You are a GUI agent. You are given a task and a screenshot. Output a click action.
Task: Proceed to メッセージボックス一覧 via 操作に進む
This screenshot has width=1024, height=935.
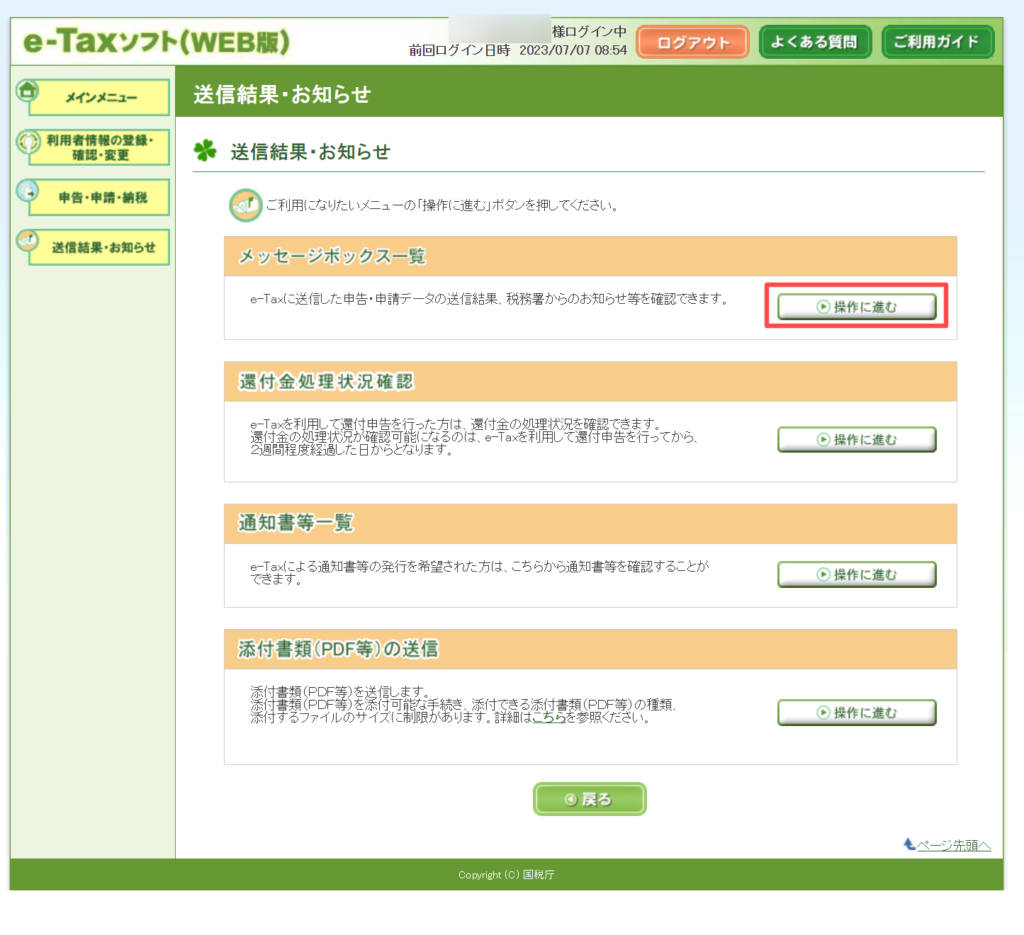(857, 307)
